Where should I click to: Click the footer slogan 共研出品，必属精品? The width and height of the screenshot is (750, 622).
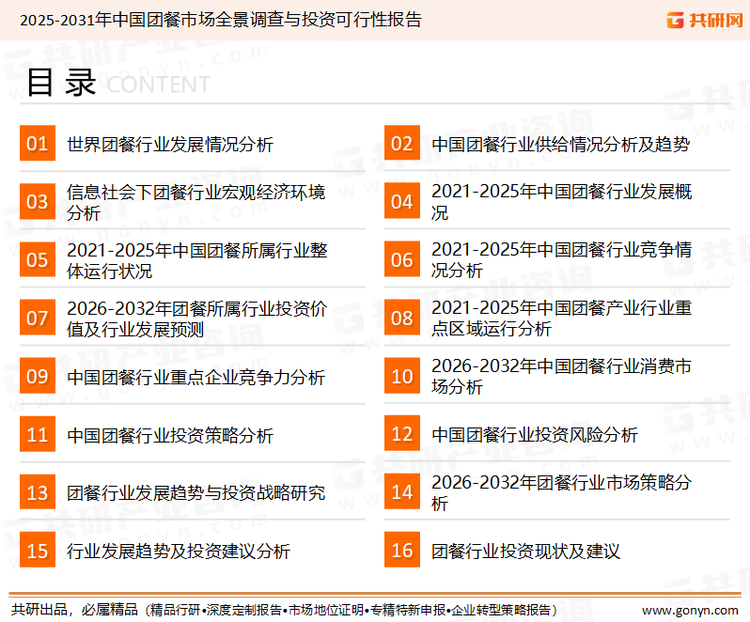tap(75, 610)
